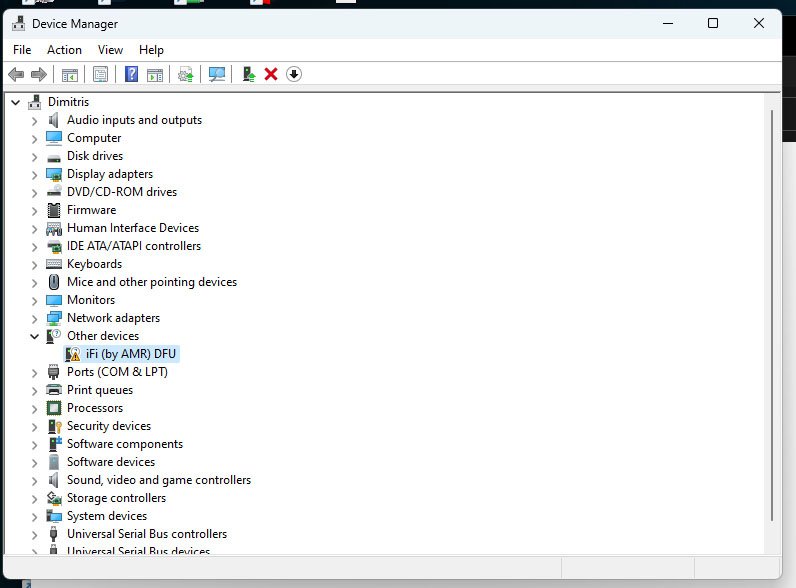Expand the System devices chevron
796x588 pixels.
[35, 517]
